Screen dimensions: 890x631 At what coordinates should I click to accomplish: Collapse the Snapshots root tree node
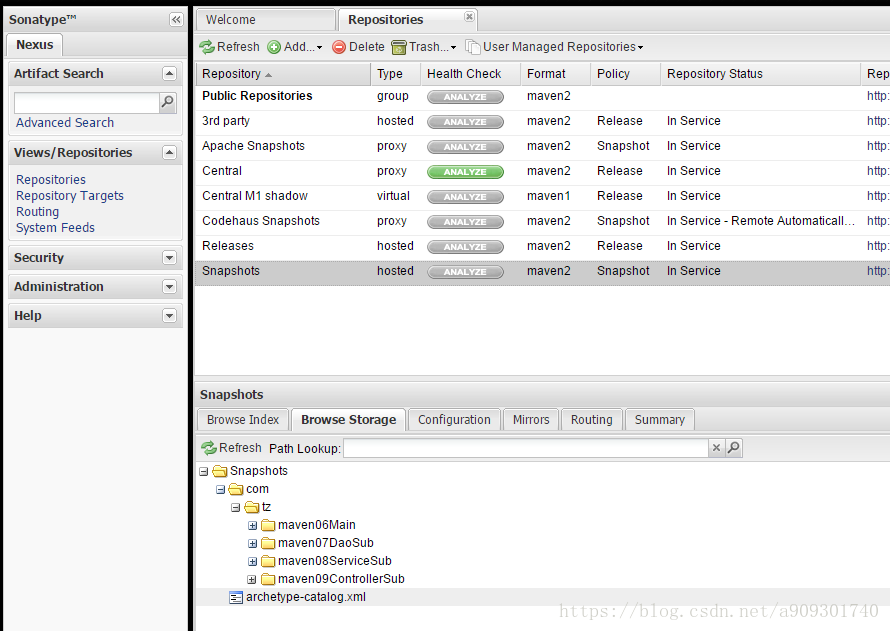coord(204,472)
